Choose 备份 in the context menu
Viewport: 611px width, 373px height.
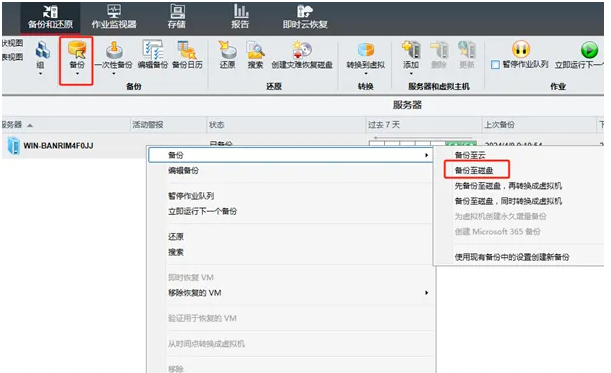coord(291,155)
